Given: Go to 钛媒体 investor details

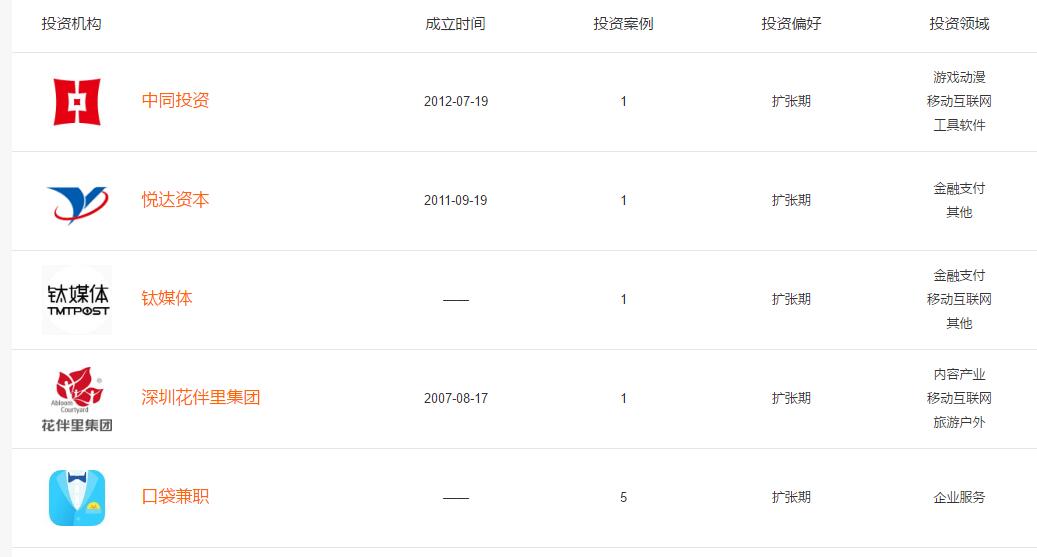Looking at the screenshot, I should (167, 298).
